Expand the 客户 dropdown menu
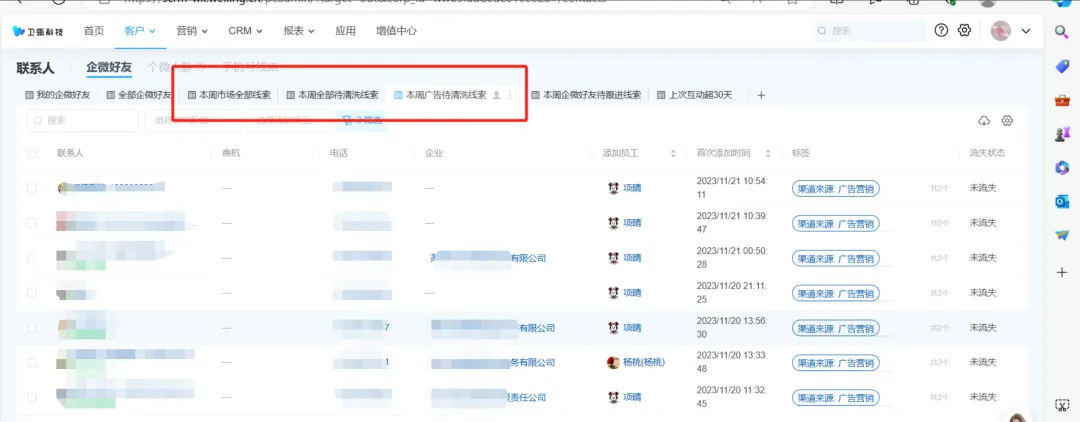1080x422 pixels. click(x=140, y=31)
